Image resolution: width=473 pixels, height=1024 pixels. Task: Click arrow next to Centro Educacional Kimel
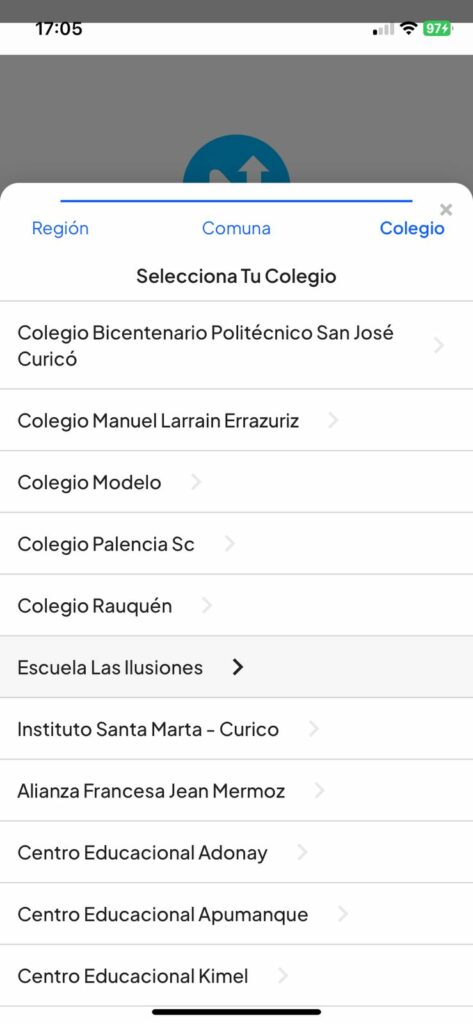(x=283, y=976)
